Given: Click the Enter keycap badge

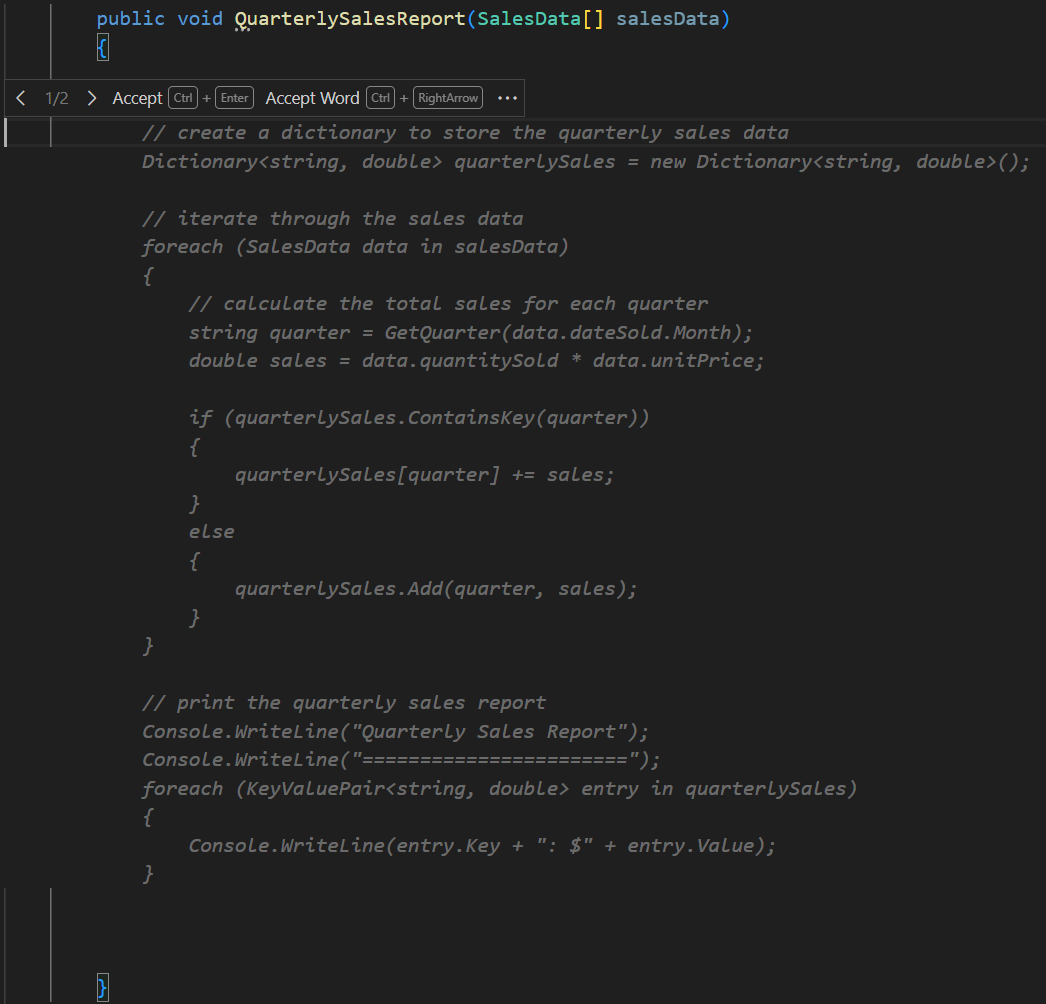Looking at the screenshot, I should [x=234, y=97].
